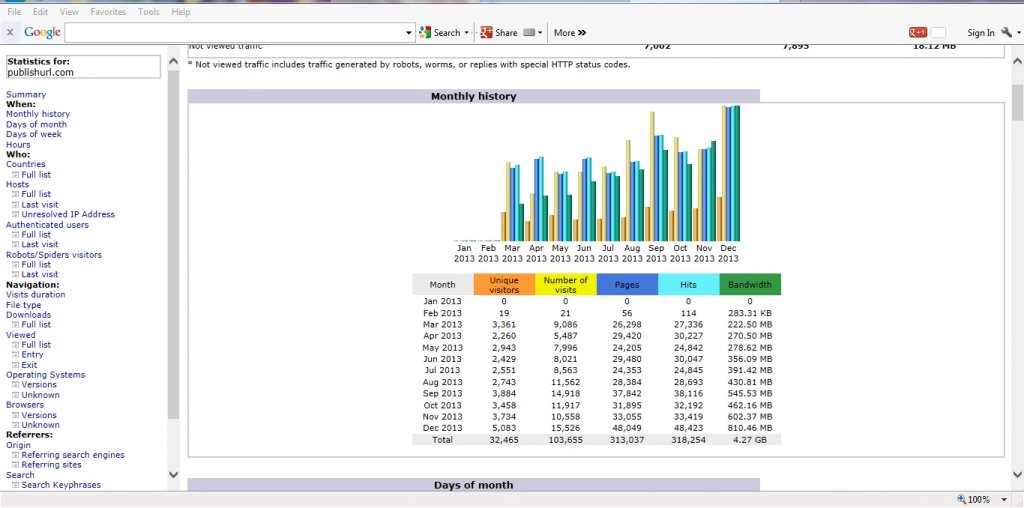Open Versions icon under Operating Systems
Screen dimensions: 1024x508
(16, 385)
